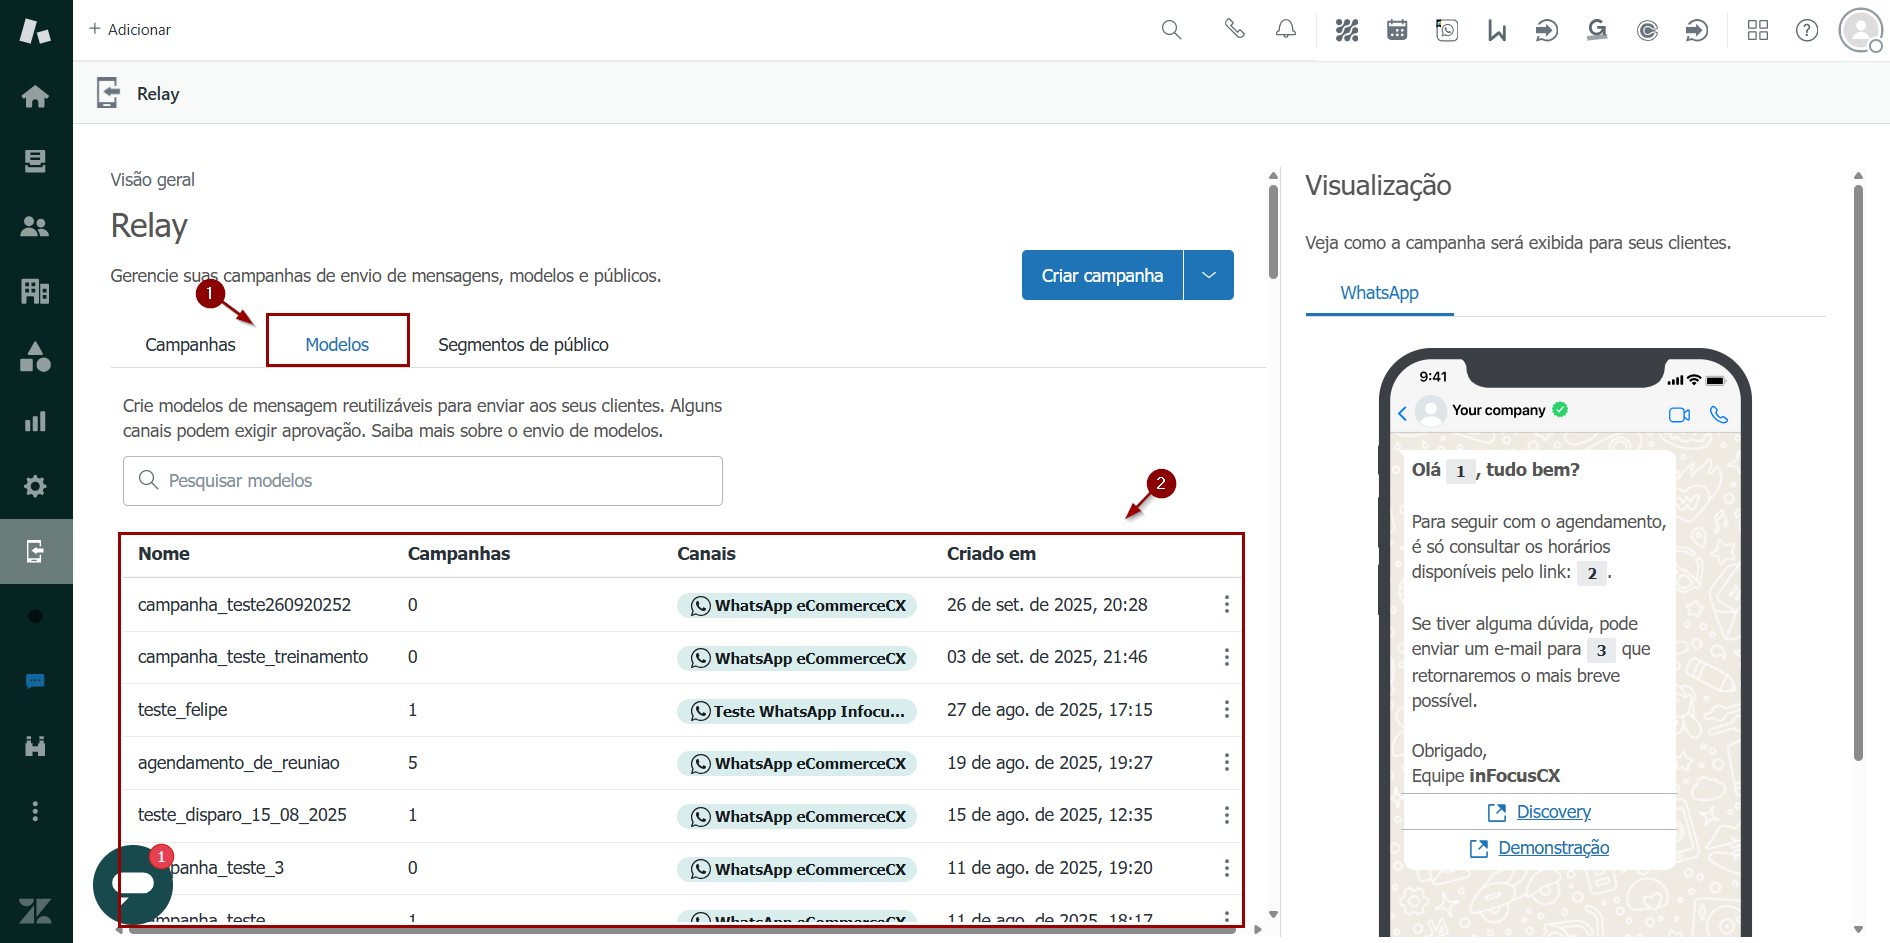Click the Pesquisar modelos search field

click(x=423, y=481)
